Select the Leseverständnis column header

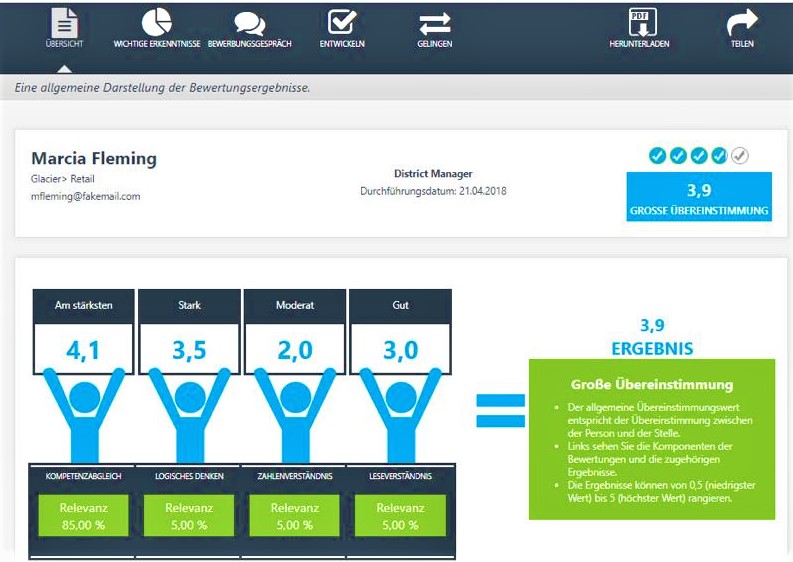[x=400, y=476]
